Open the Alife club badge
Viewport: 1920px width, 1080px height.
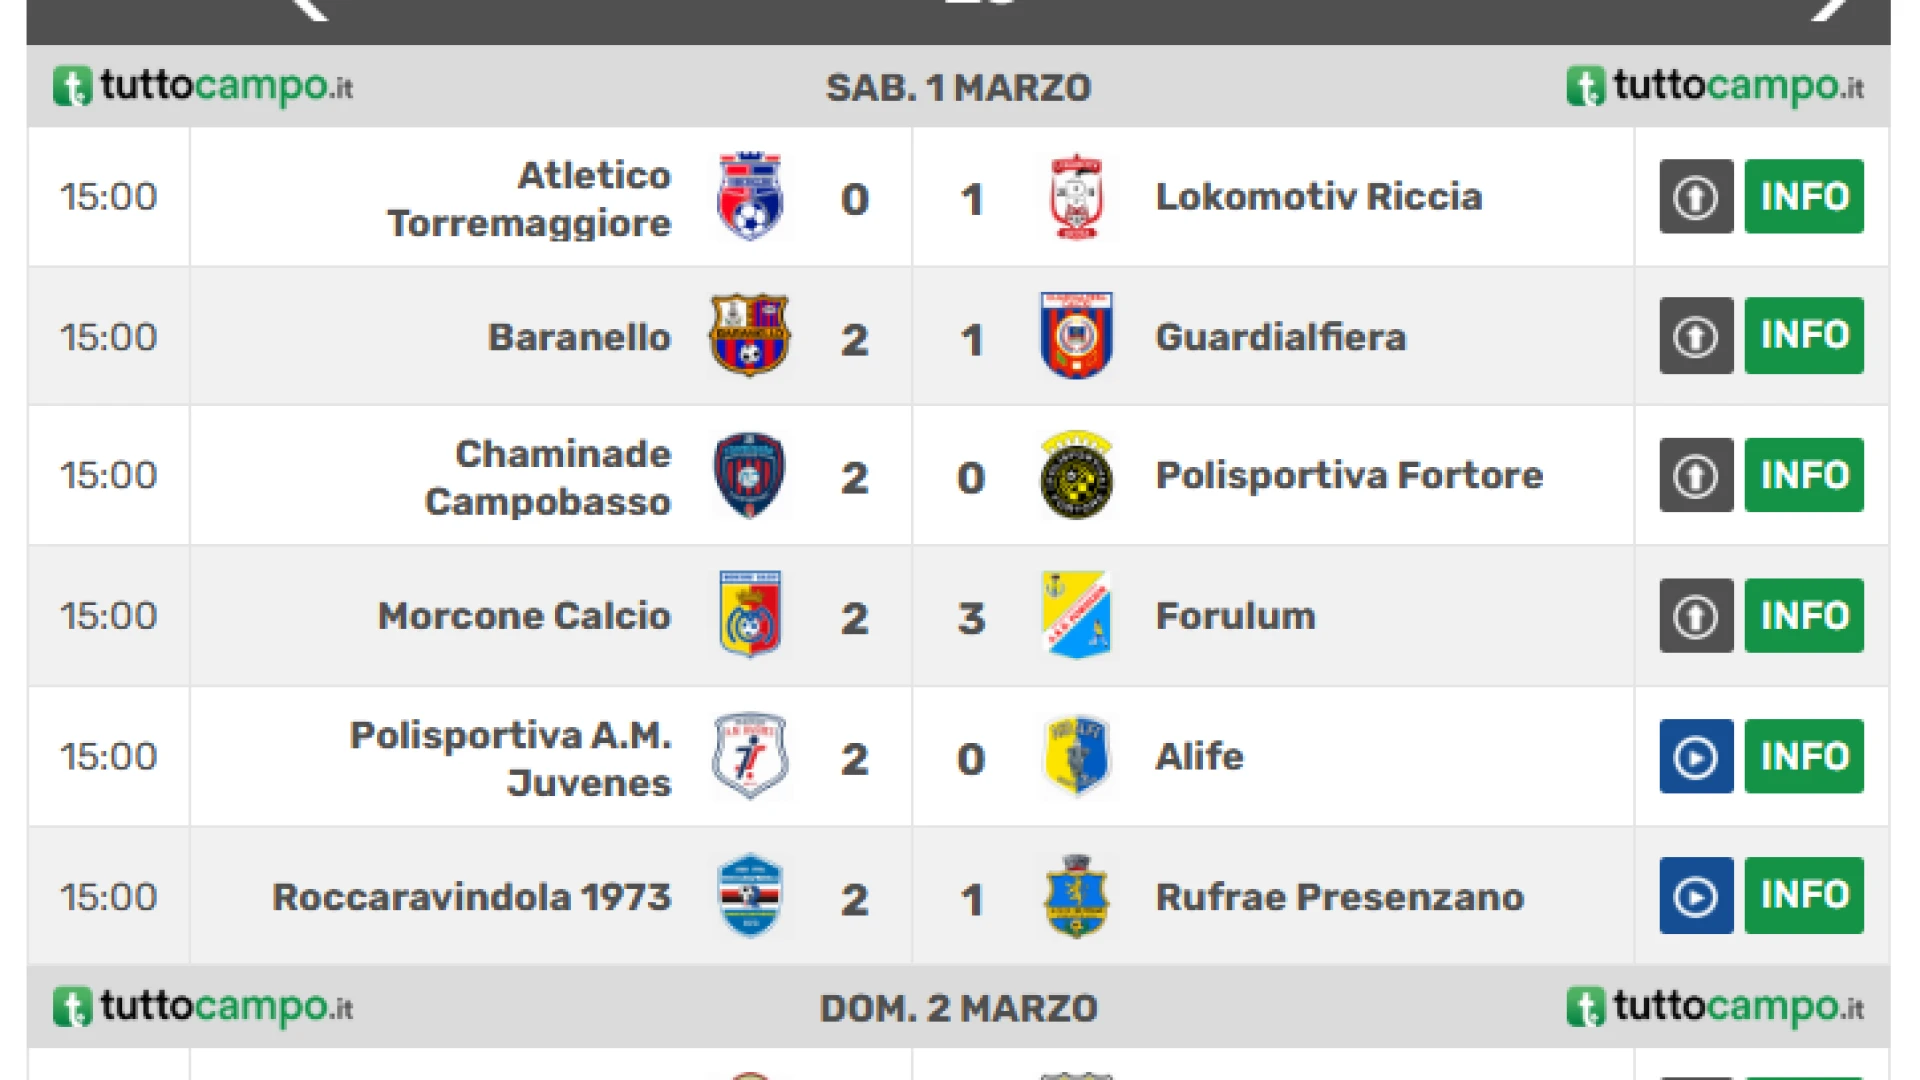1076,756
